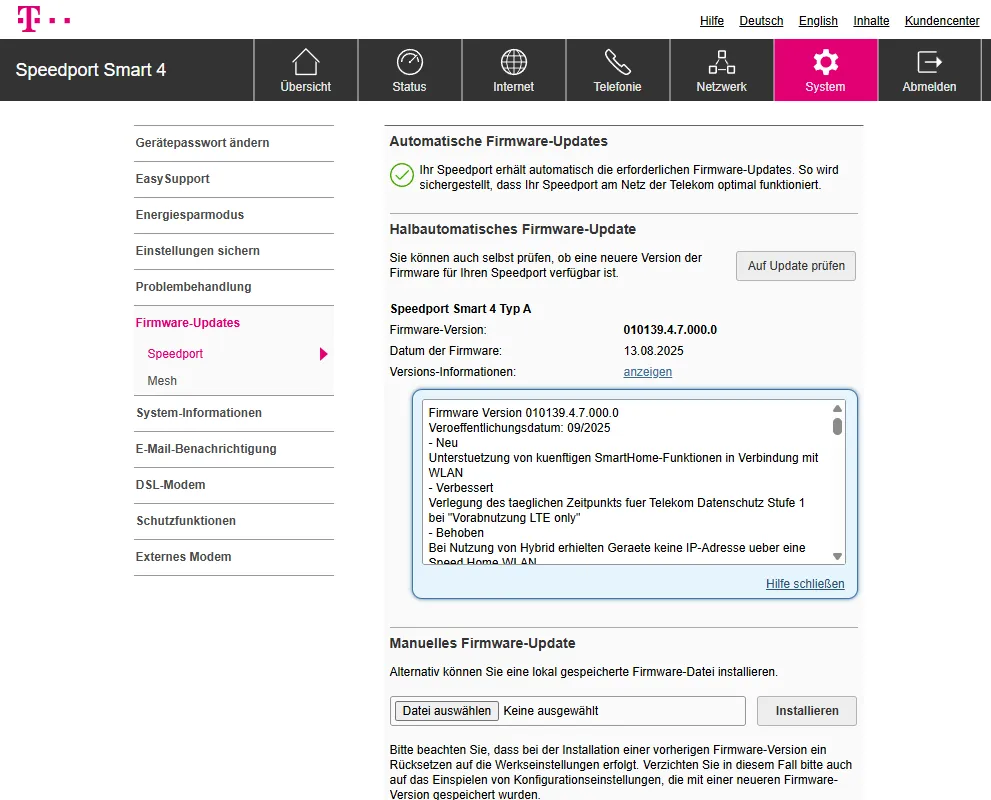Open the Übersicht home icon
991x800 pixels.
305,61
